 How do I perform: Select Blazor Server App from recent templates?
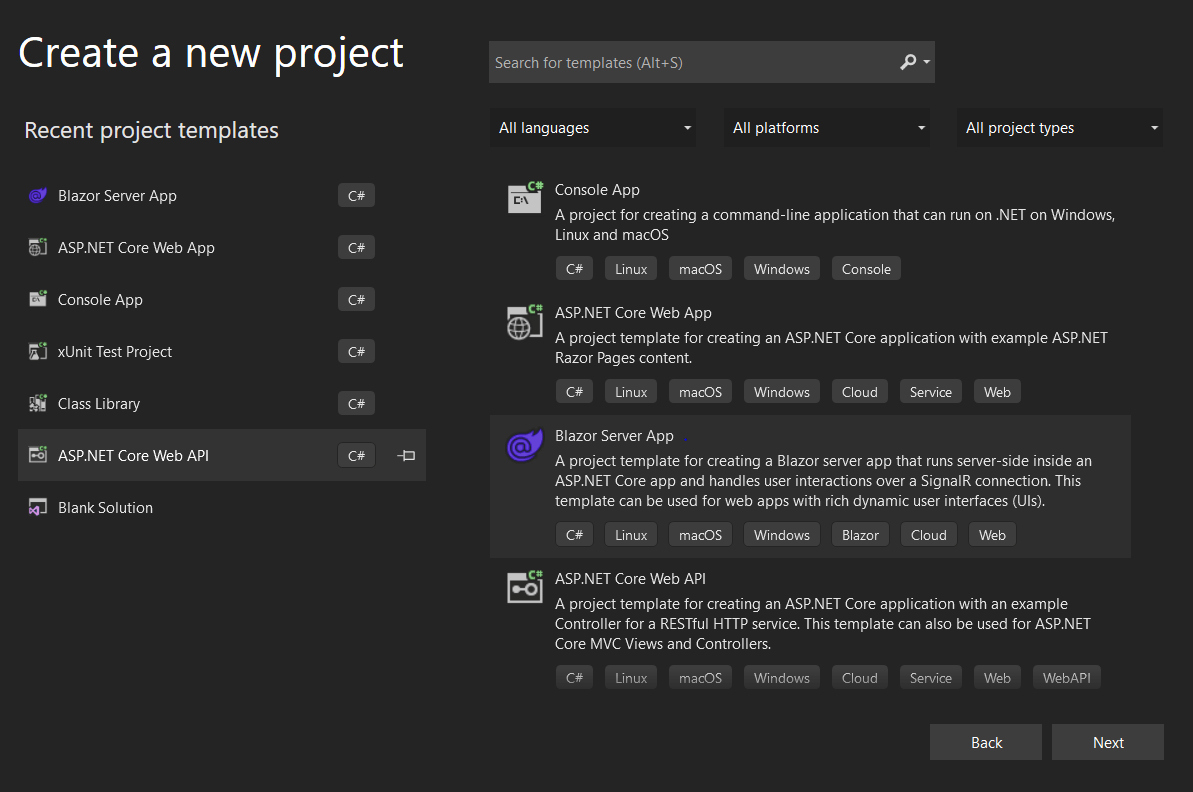point(117,195)
